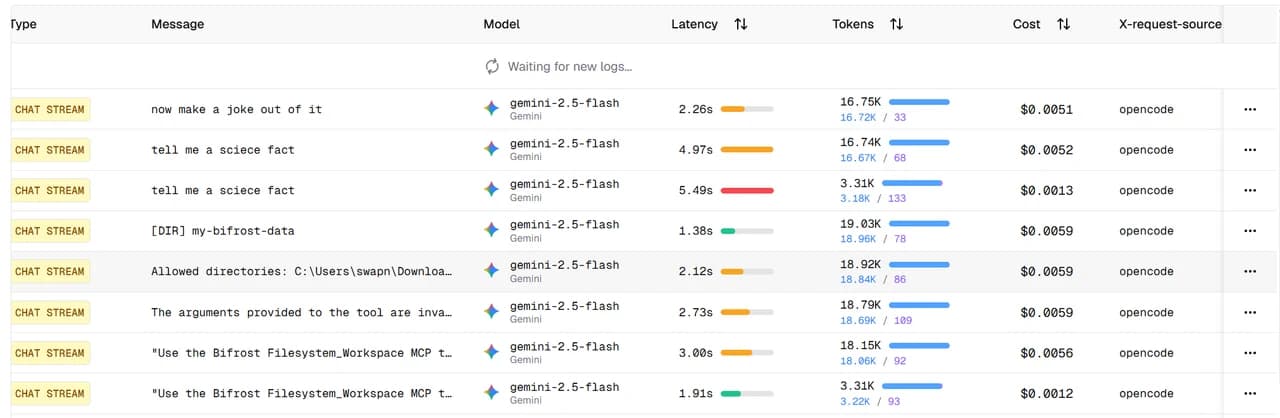Screen dimensions: 1280x418
Task: Open more options for the 3.00s latency row
Action: click(x=1250, y=353)
